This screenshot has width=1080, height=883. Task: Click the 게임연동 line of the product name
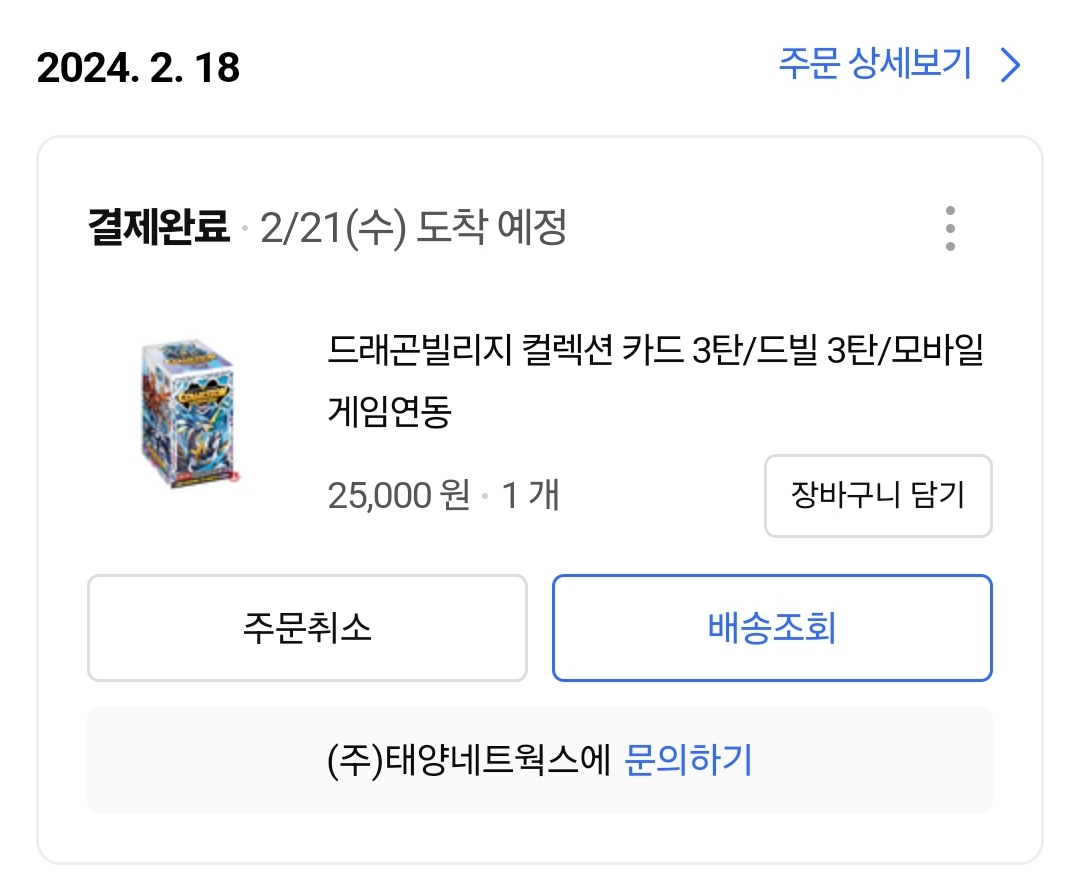390,411
